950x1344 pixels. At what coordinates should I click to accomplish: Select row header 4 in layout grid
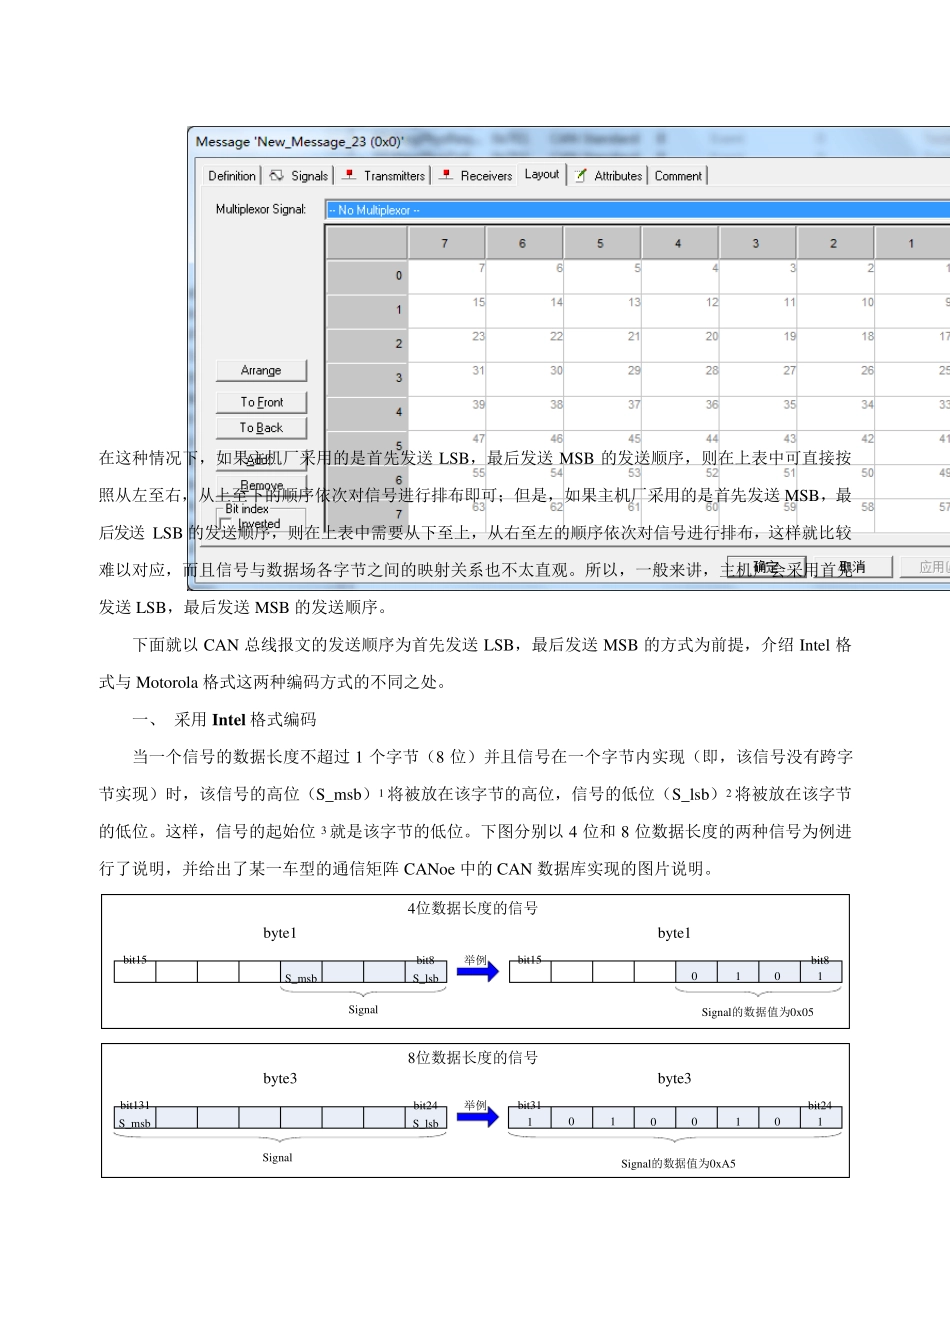366,412
